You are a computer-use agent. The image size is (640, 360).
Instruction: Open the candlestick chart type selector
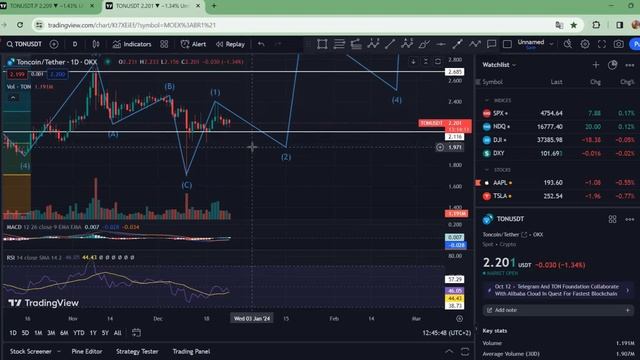[x=96, y=44]
